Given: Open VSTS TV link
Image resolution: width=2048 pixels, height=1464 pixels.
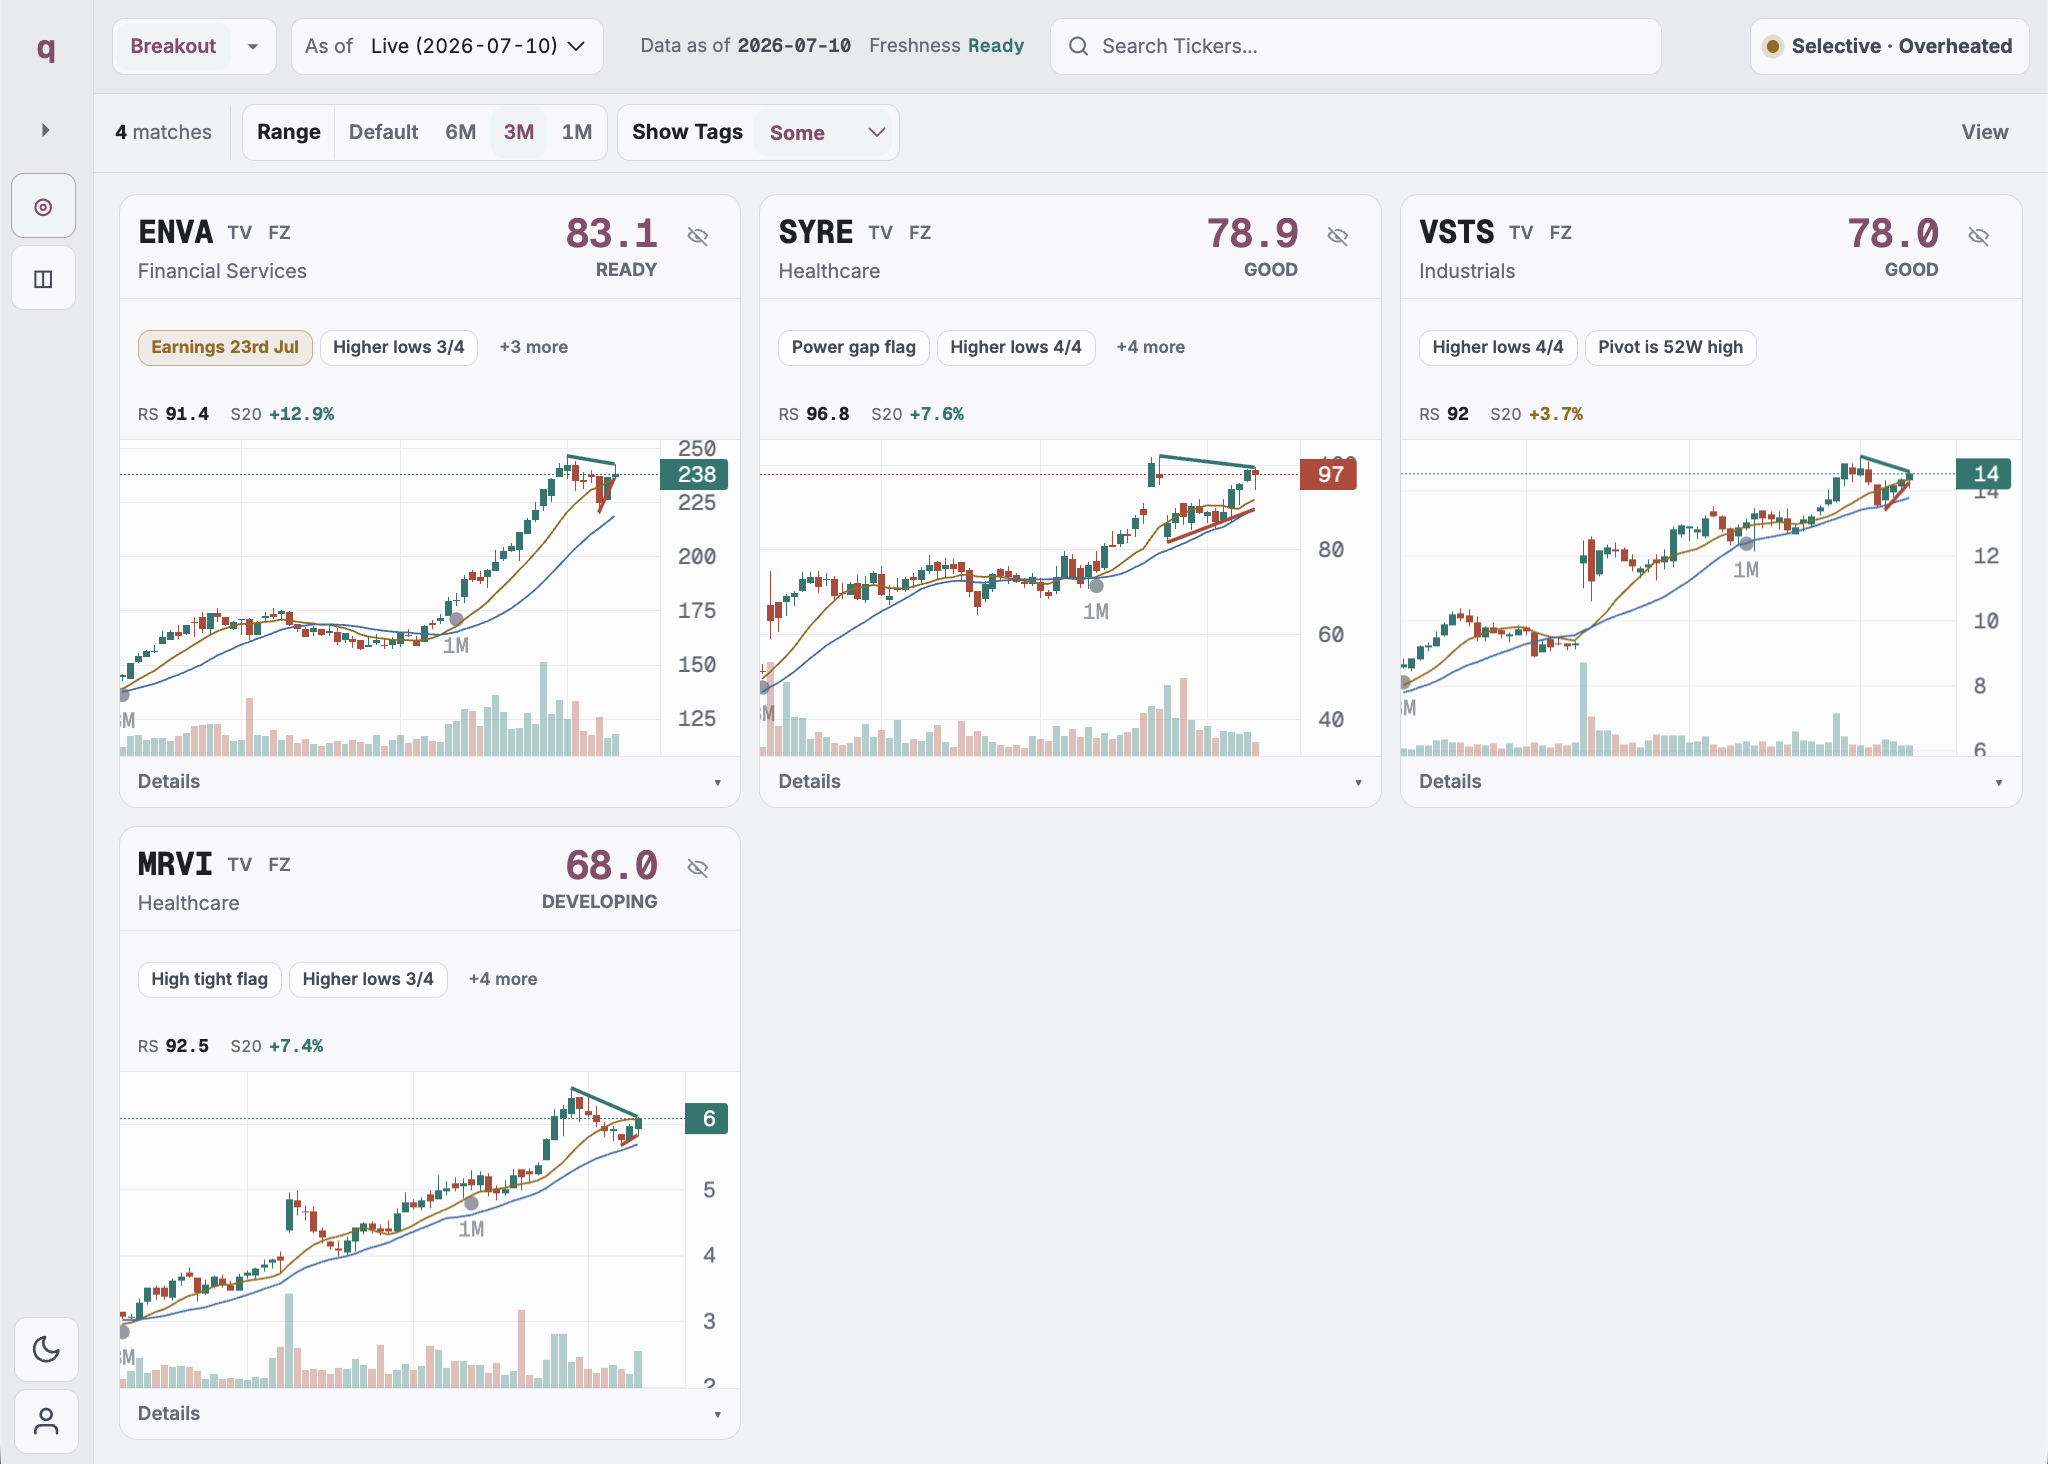Looking at the screenshot, I should click(x=1521, y=233).
